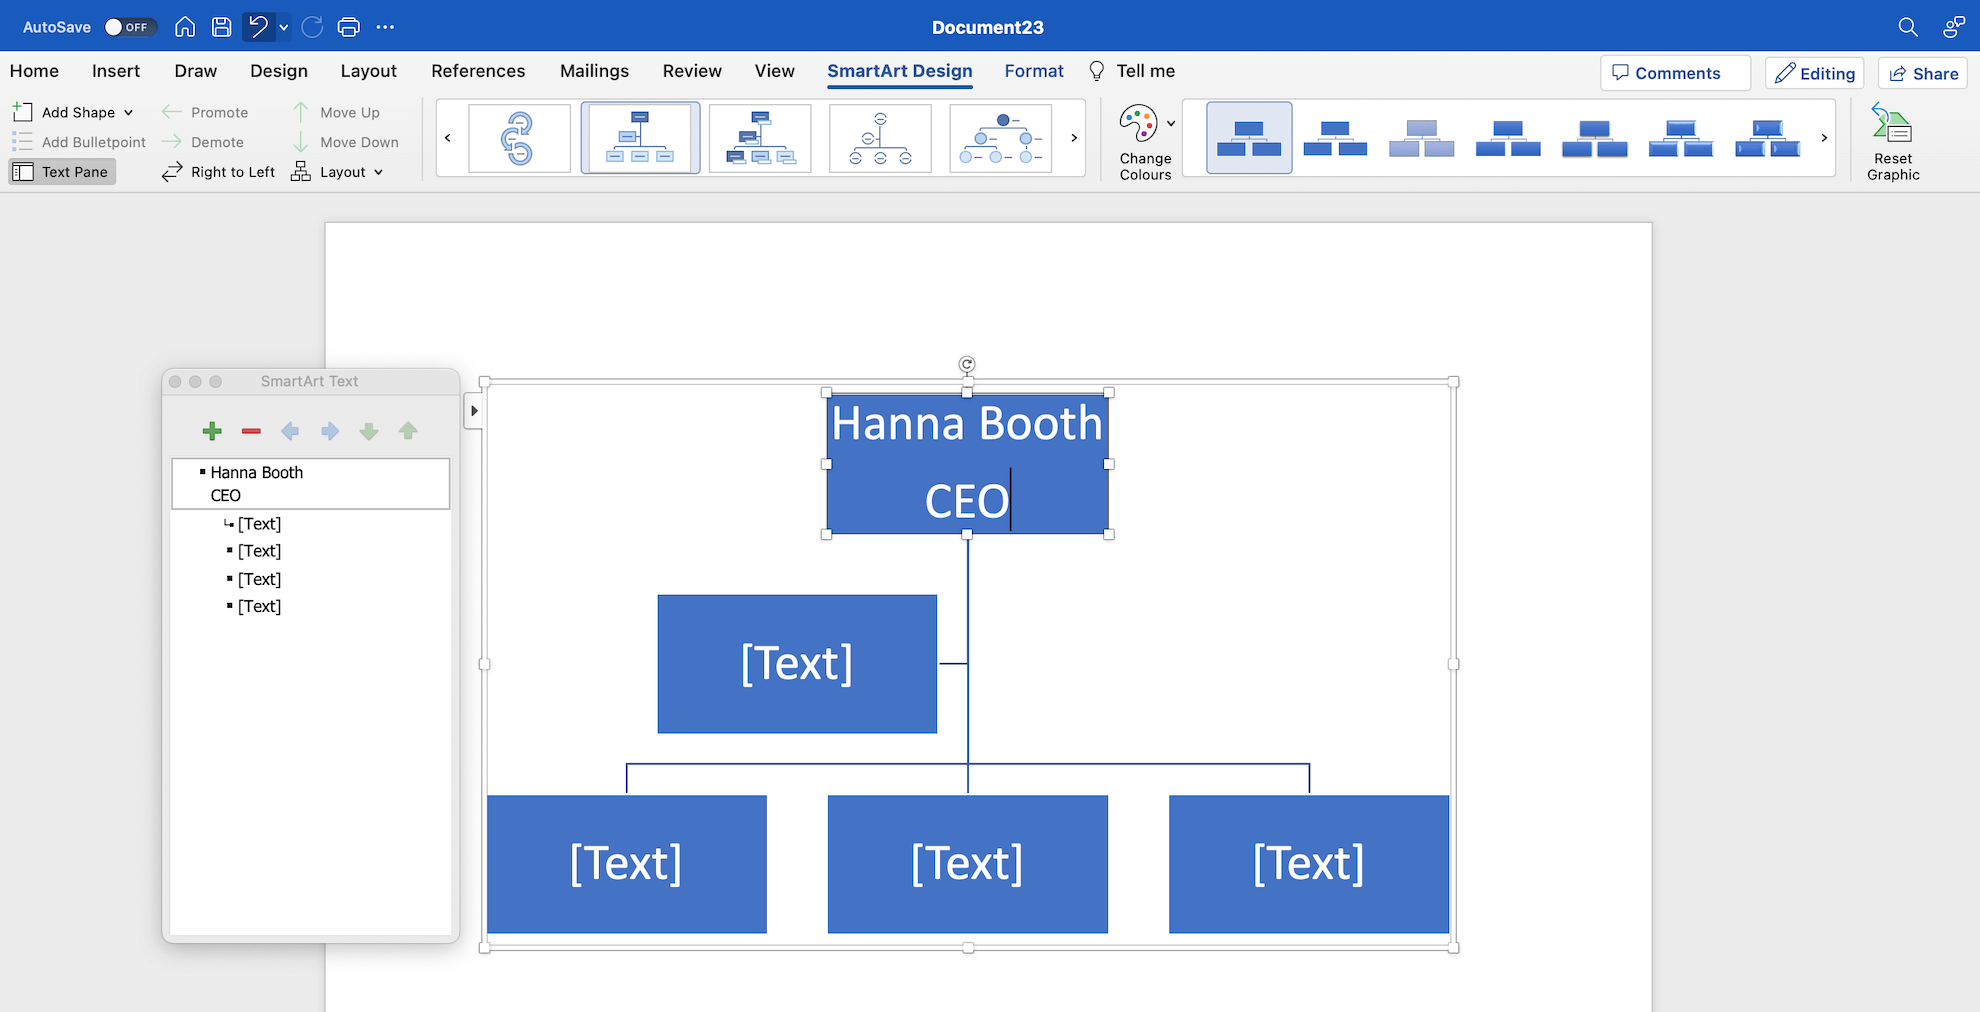Open the Home tab
1980x1012 pixels.
(34, 71)
